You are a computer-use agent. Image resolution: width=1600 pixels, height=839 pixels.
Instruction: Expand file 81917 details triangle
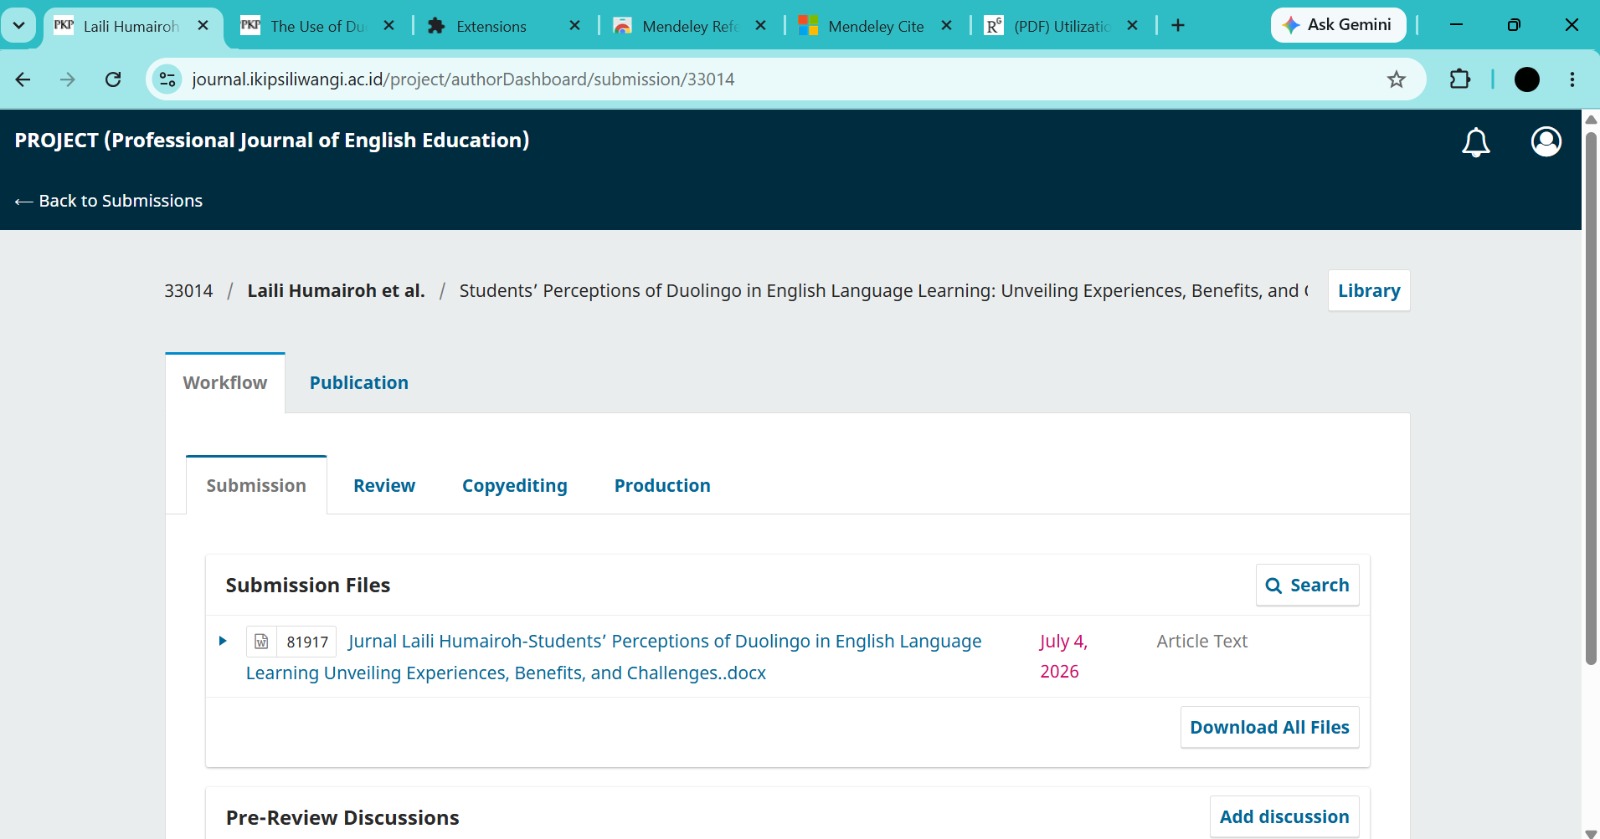223,641
